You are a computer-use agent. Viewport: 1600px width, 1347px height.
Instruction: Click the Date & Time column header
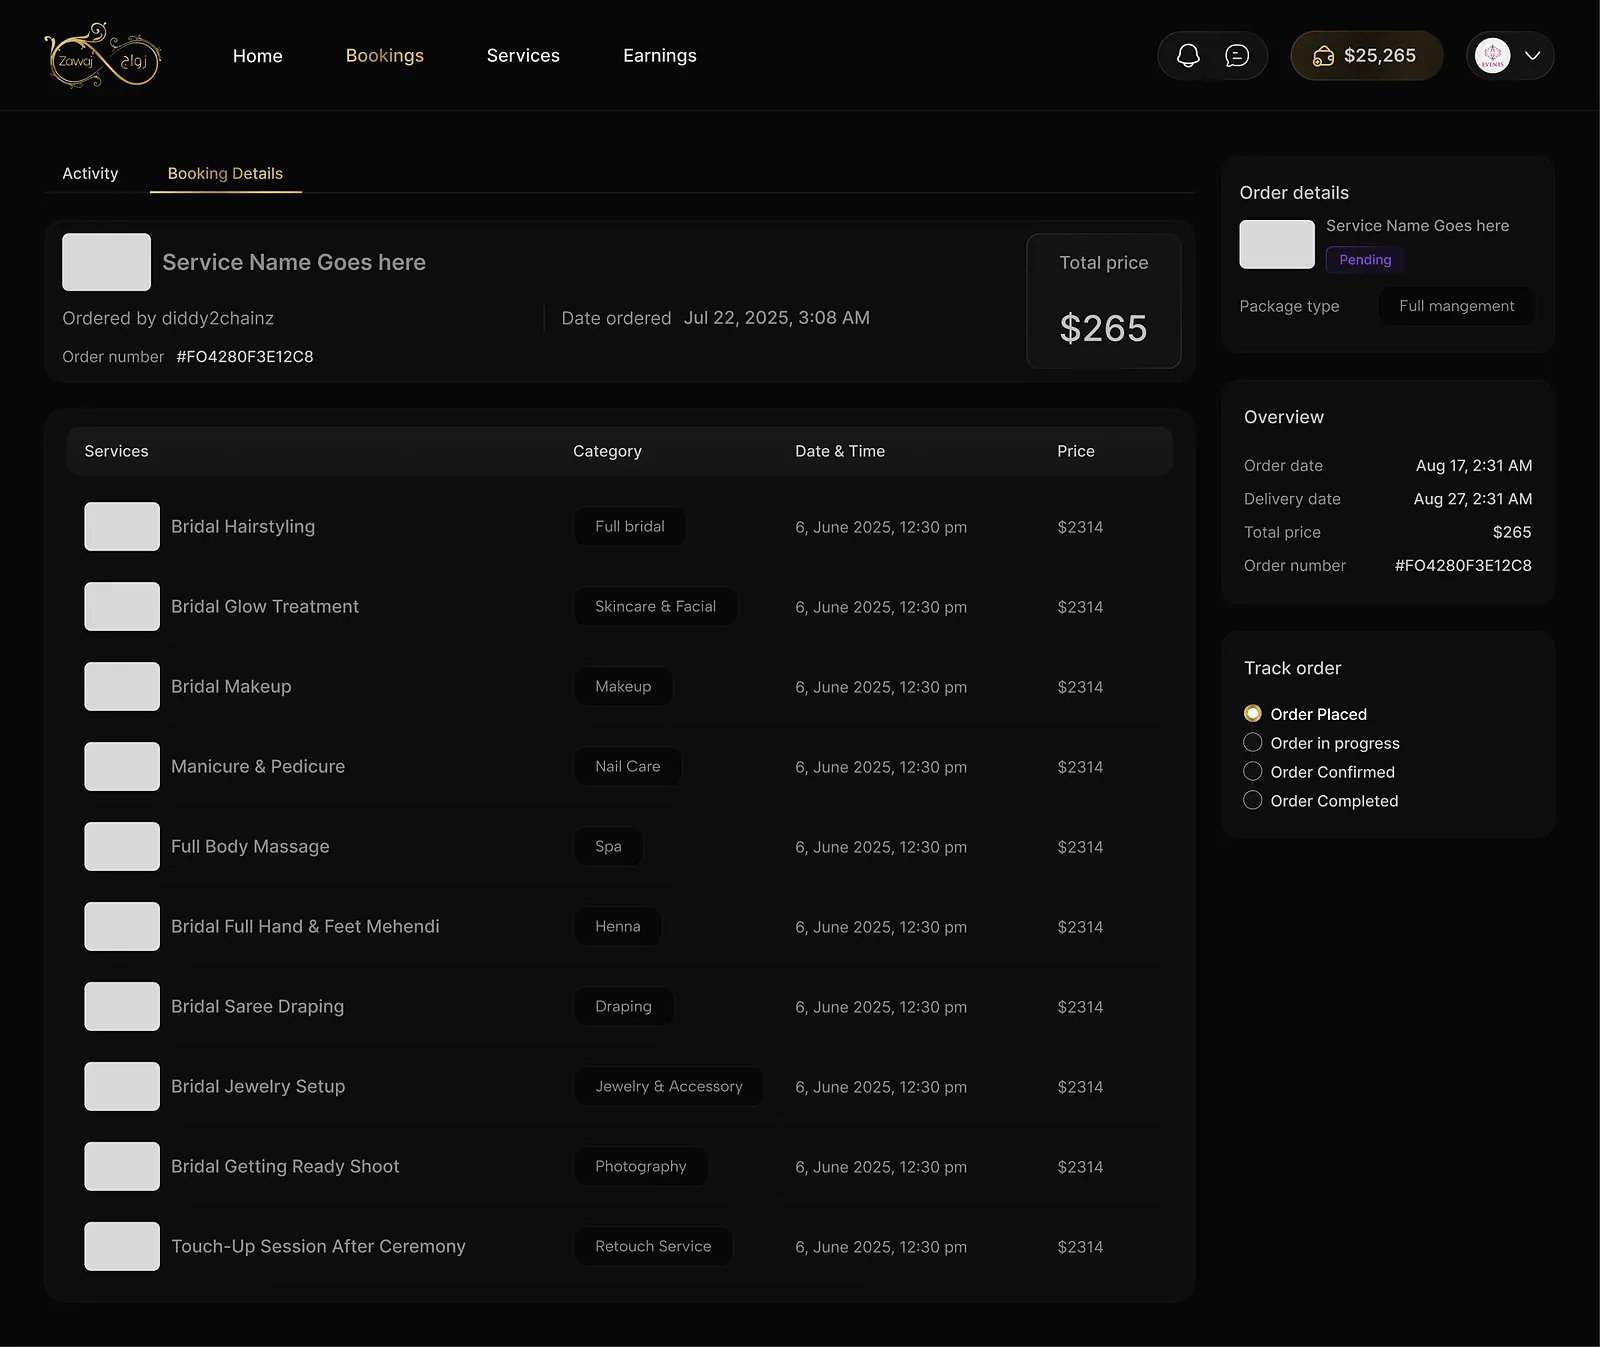[840, 451]
